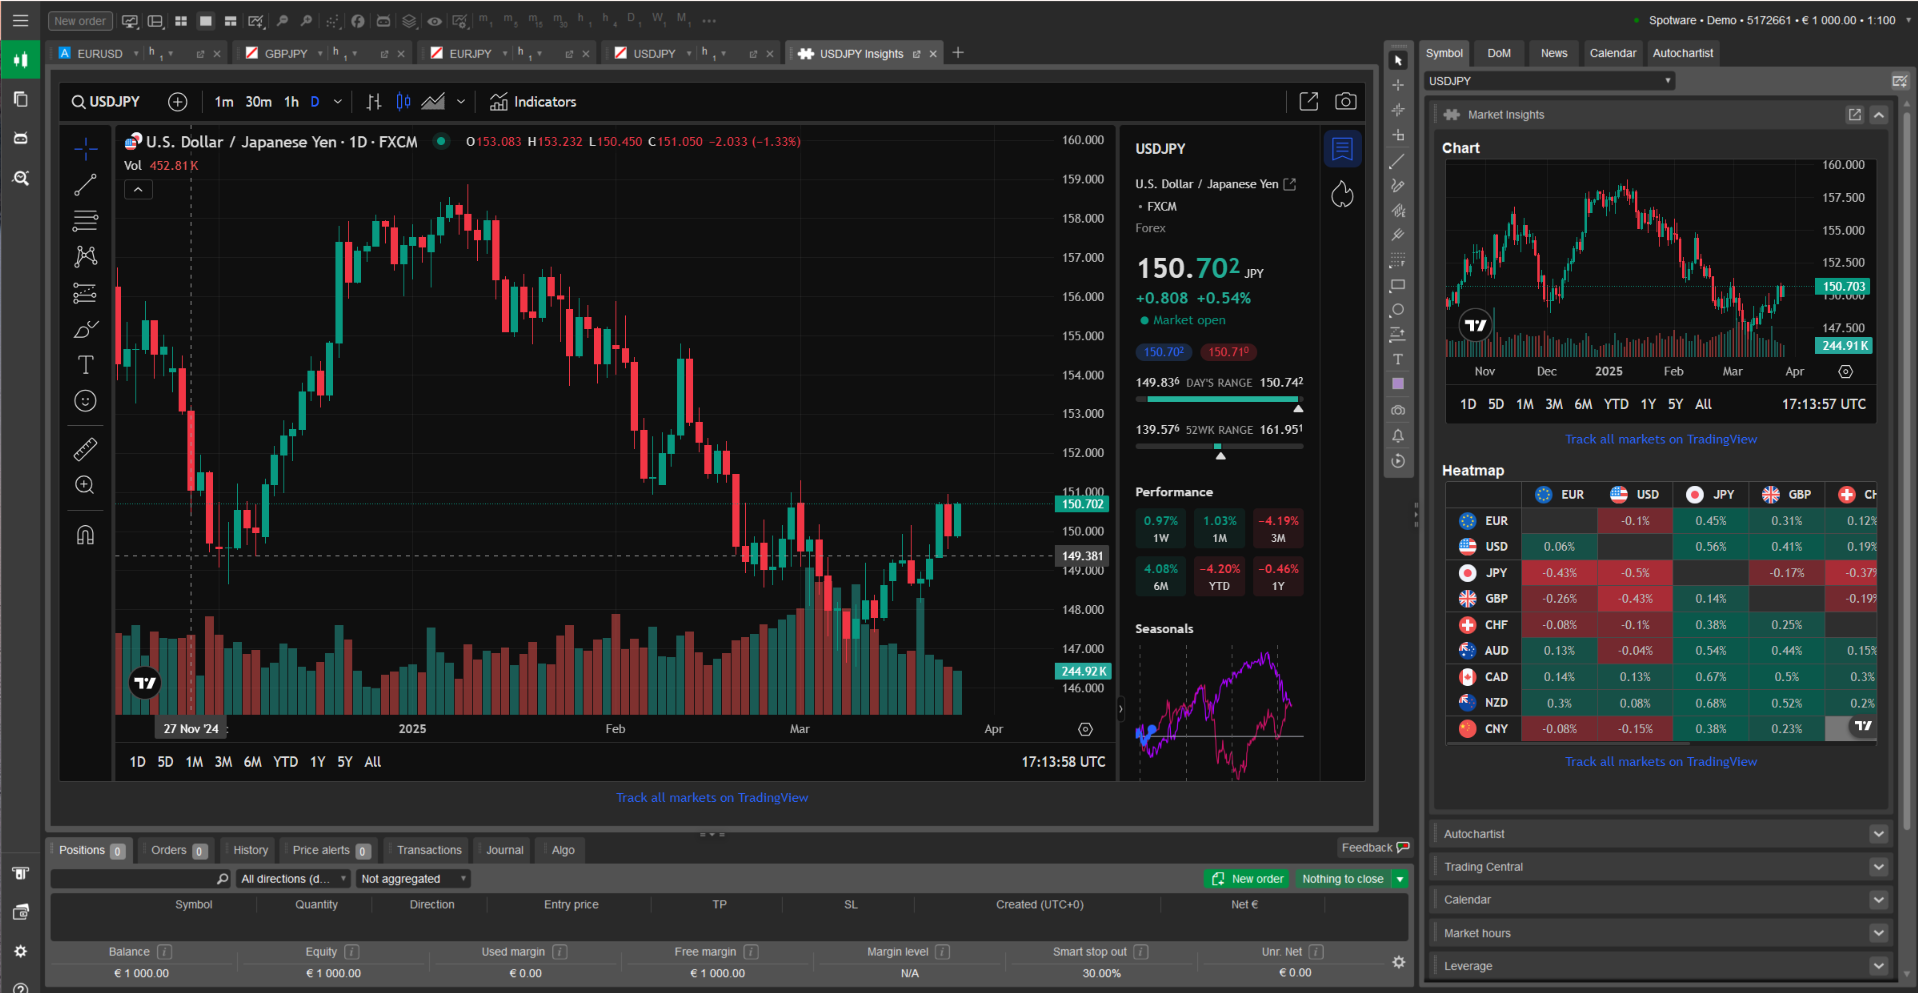Screen dimensions: 1918x993
Task: Click the hotlist flame icon
Action: pyautogui.click(x=1342, y=194)
